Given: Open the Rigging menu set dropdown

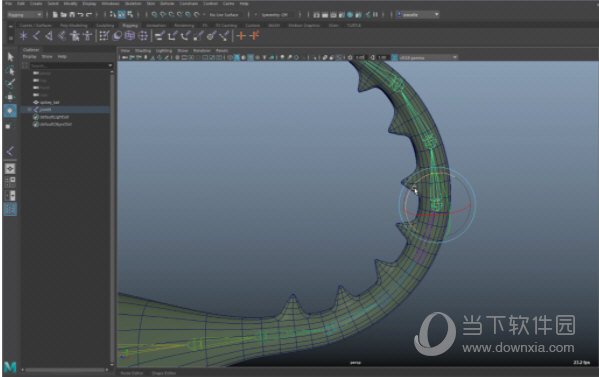Looking at the screenshot, I should [24, 15].
